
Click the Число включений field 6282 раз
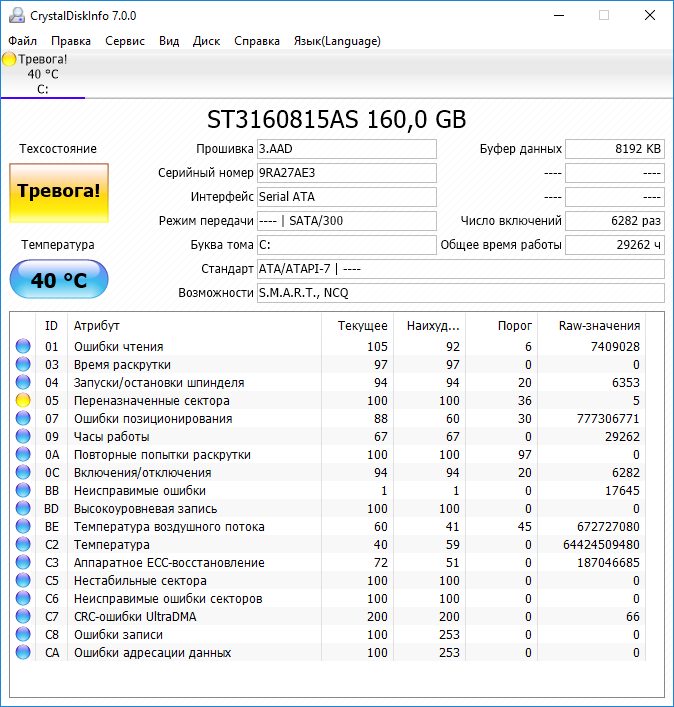[615, 220]
